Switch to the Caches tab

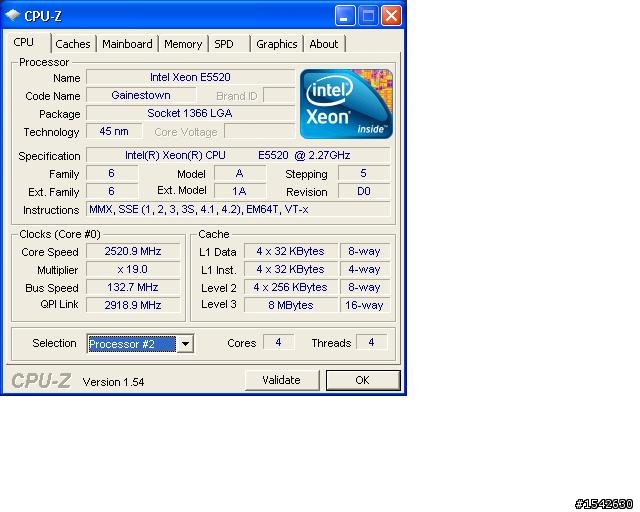tap(73, 44)
